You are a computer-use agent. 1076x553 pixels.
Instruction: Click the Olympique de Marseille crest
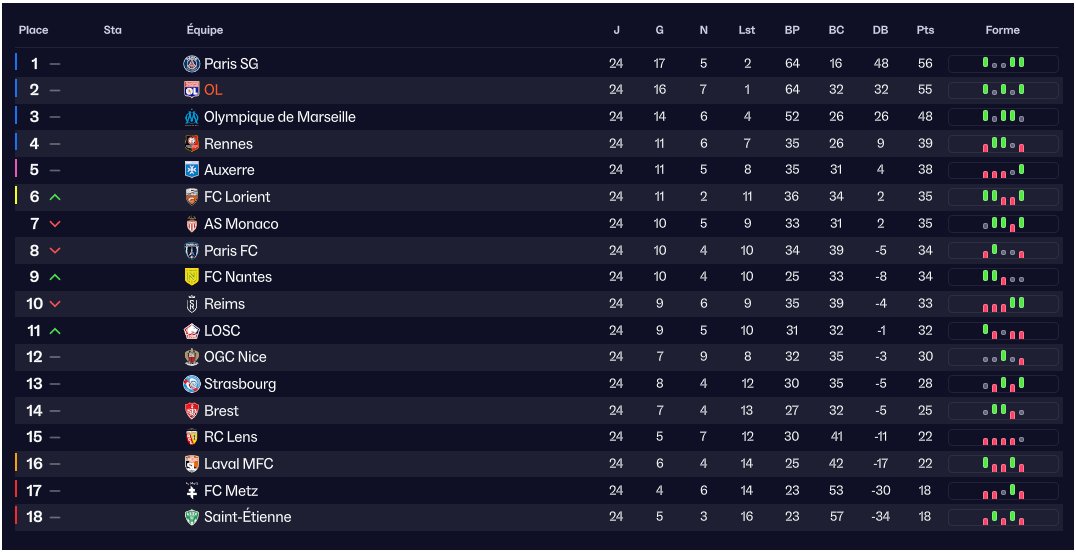pos(192,117)
